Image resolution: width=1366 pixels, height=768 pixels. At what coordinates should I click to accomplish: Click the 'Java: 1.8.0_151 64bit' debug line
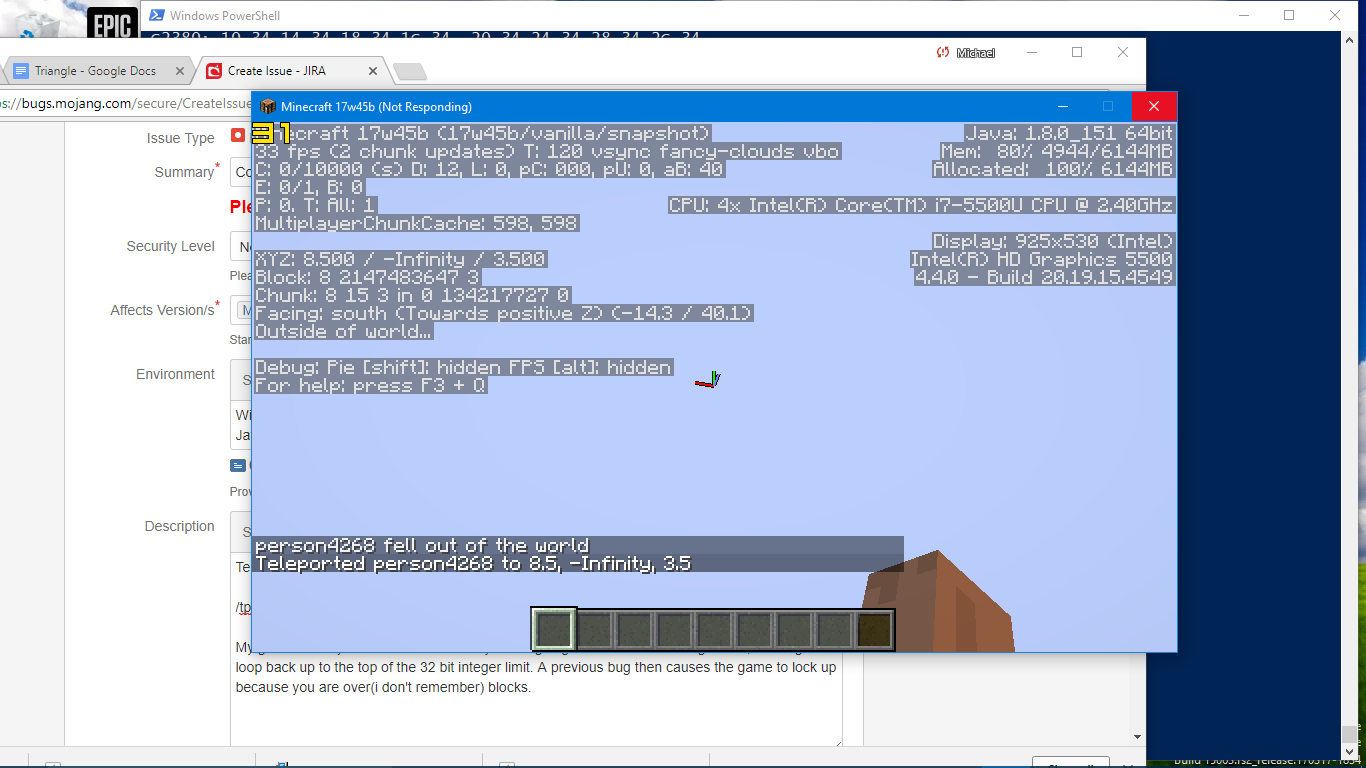(1069, 134)
